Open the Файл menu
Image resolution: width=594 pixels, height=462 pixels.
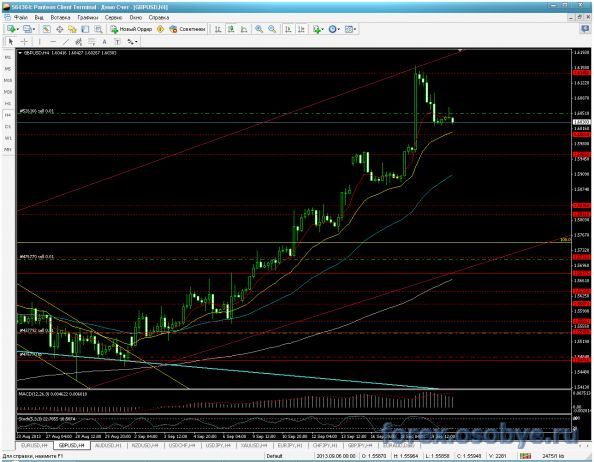[x=20, y=17]
